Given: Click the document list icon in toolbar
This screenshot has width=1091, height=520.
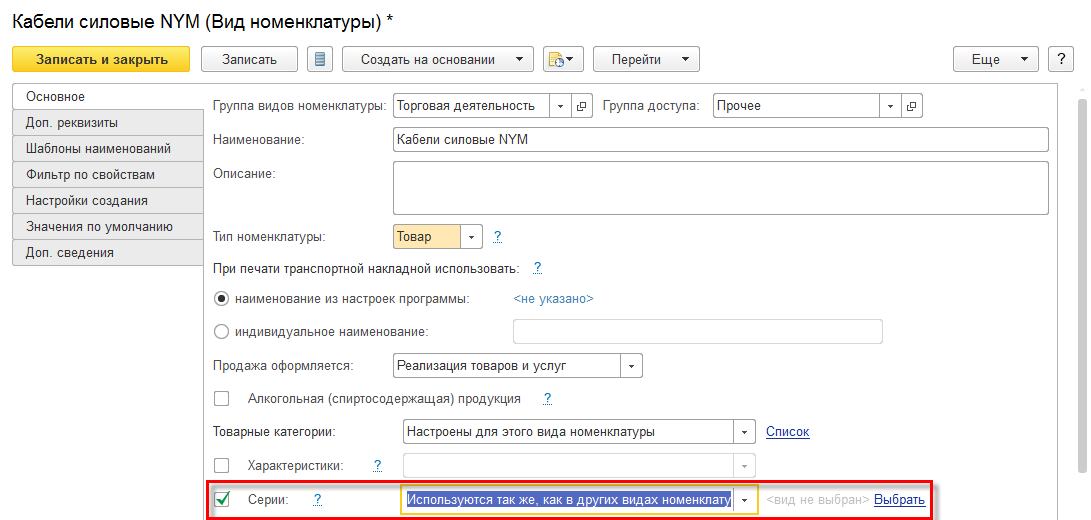Looking at the screenshot, I should click(x=320, y=59).
